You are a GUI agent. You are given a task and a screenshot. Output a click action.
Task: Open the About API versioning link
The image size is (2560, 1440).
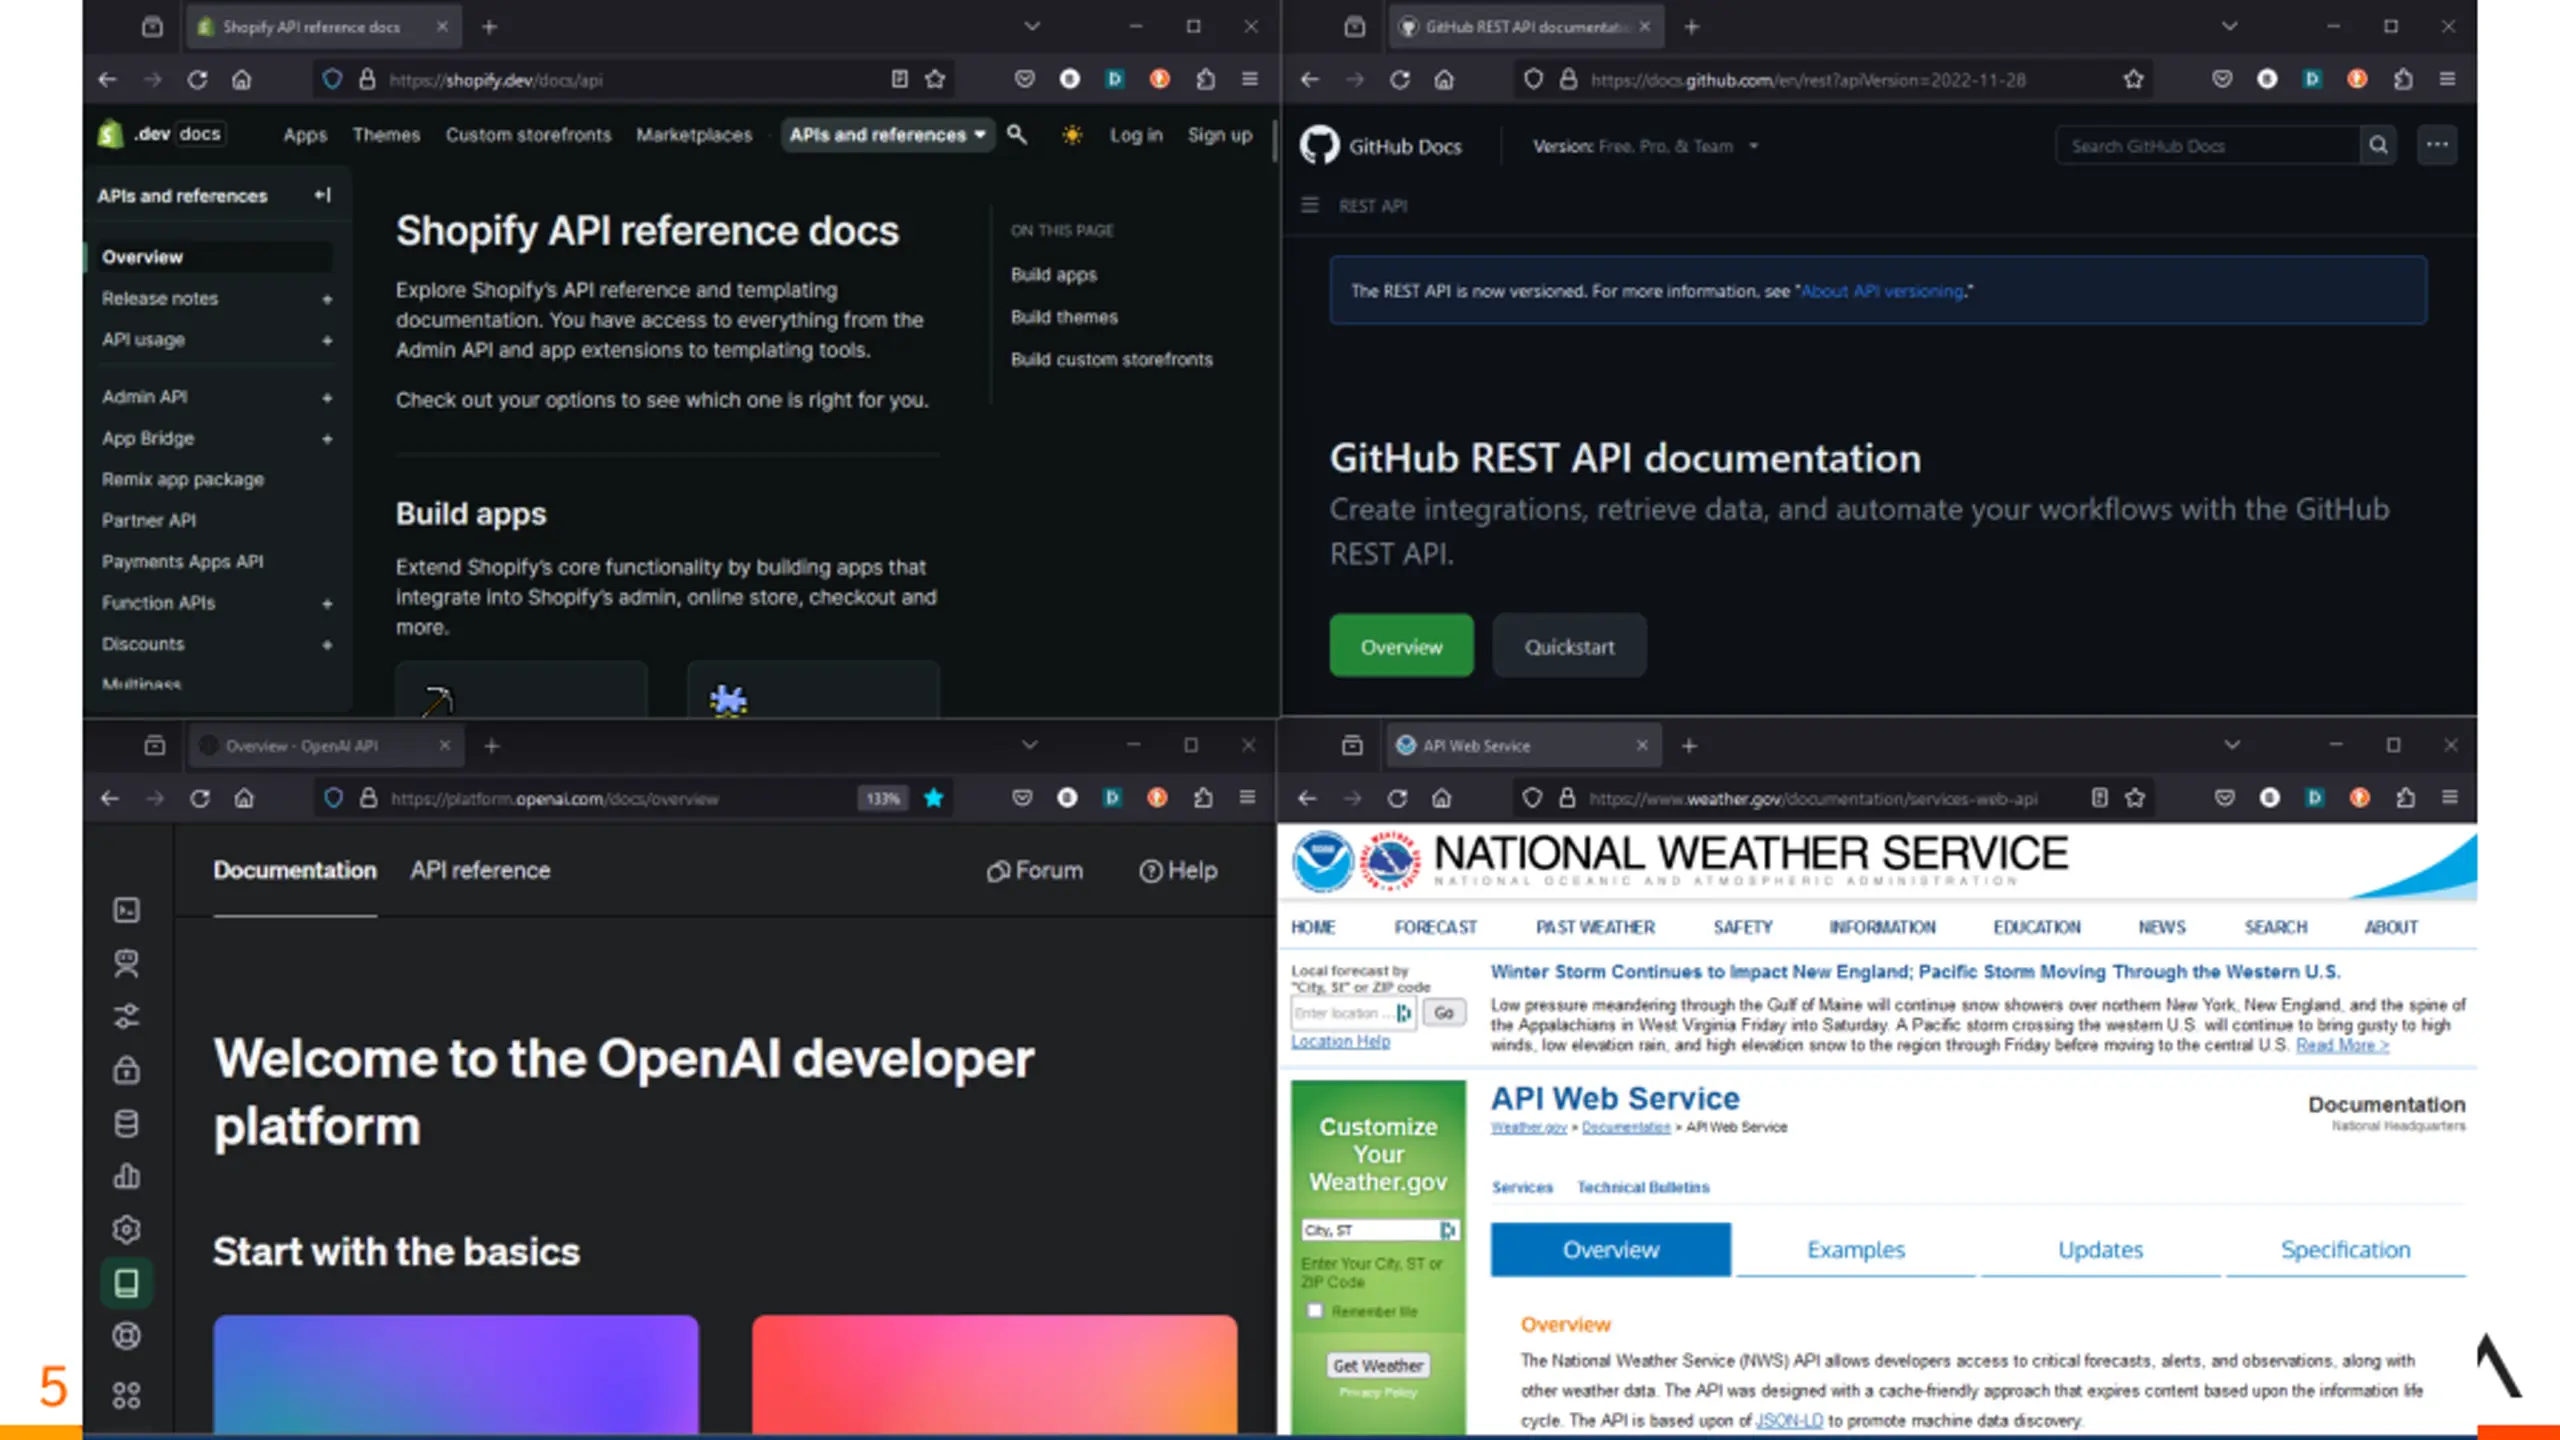coord(1882,291)
